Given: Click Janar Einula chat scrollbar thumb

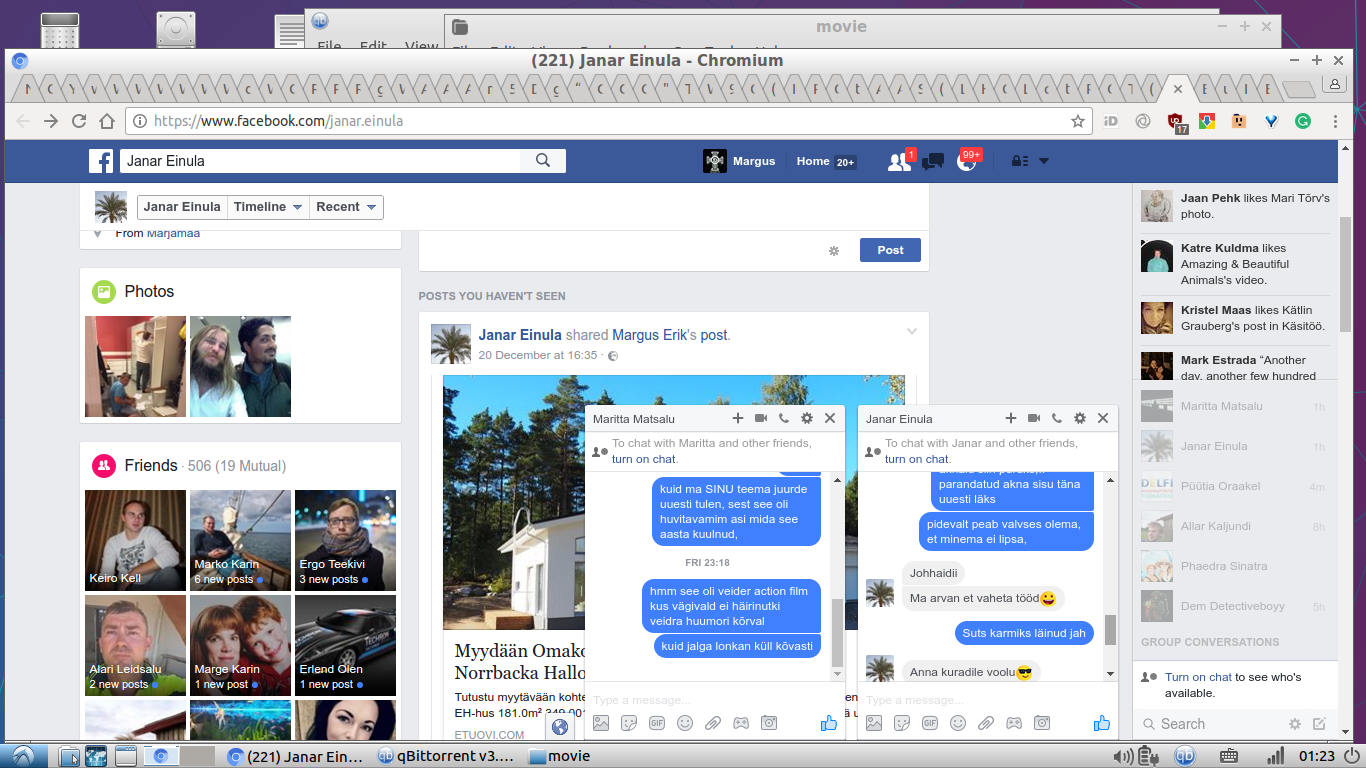Looking at the screenshot, I should pyautogui.click(x=1110, y=630).
